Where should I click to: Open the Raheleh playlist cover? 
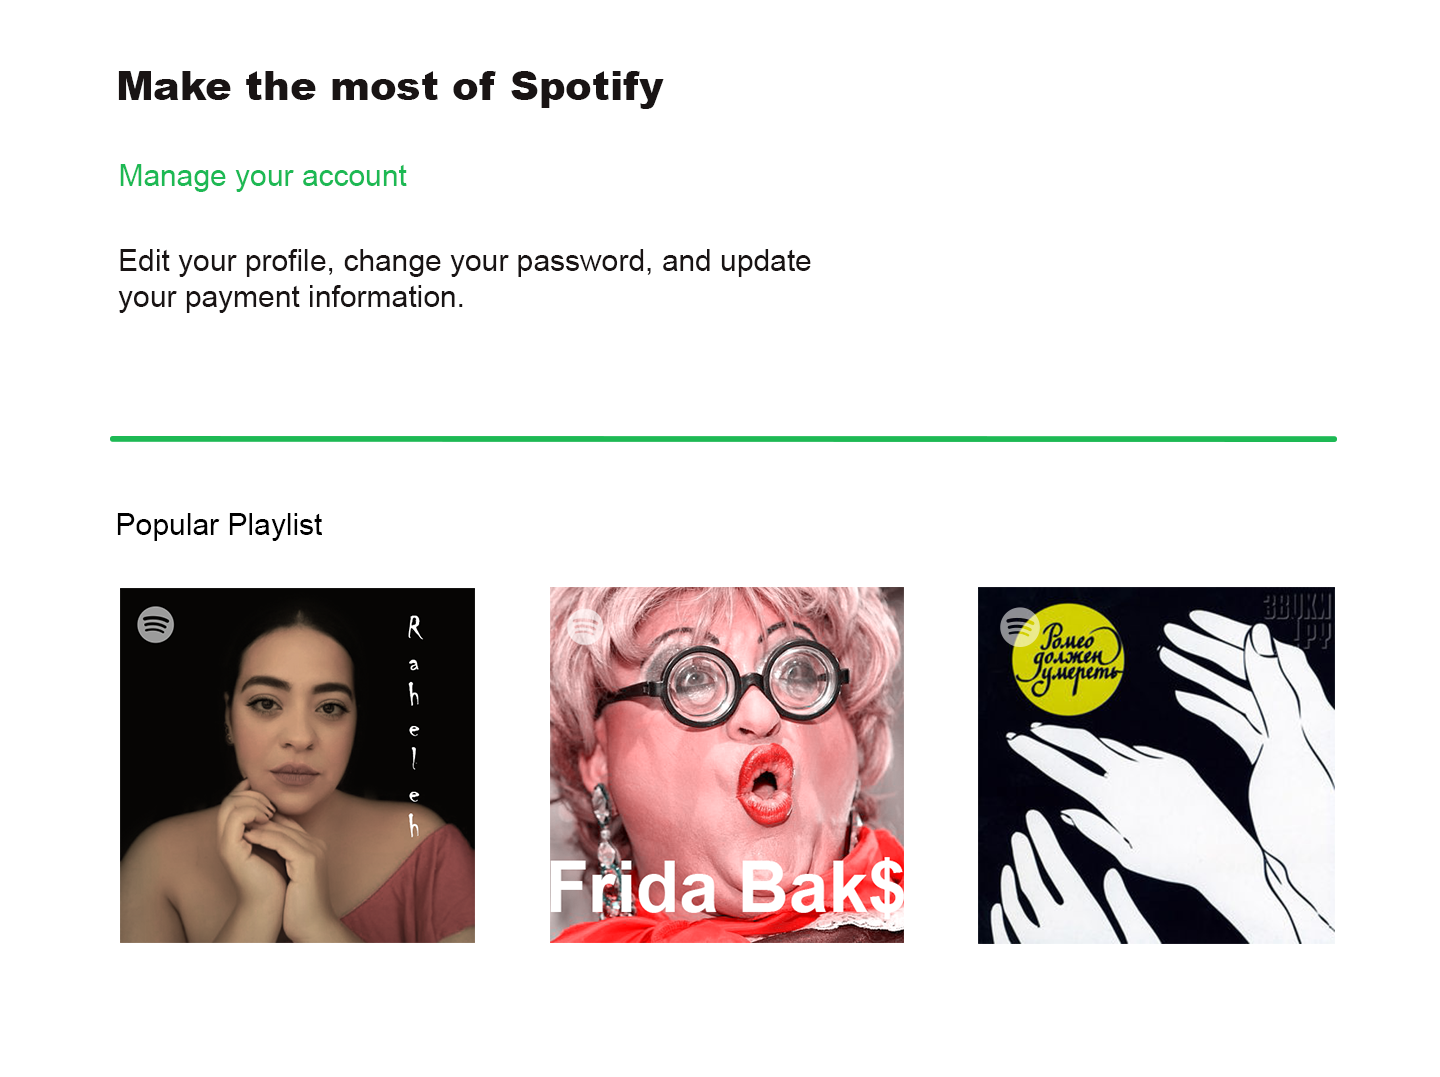point(297,765)
